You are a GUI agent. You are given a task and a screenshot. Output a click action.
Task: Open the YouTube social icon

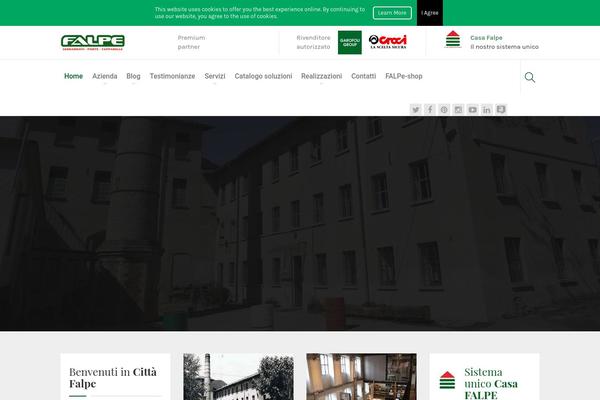[473, 110]
